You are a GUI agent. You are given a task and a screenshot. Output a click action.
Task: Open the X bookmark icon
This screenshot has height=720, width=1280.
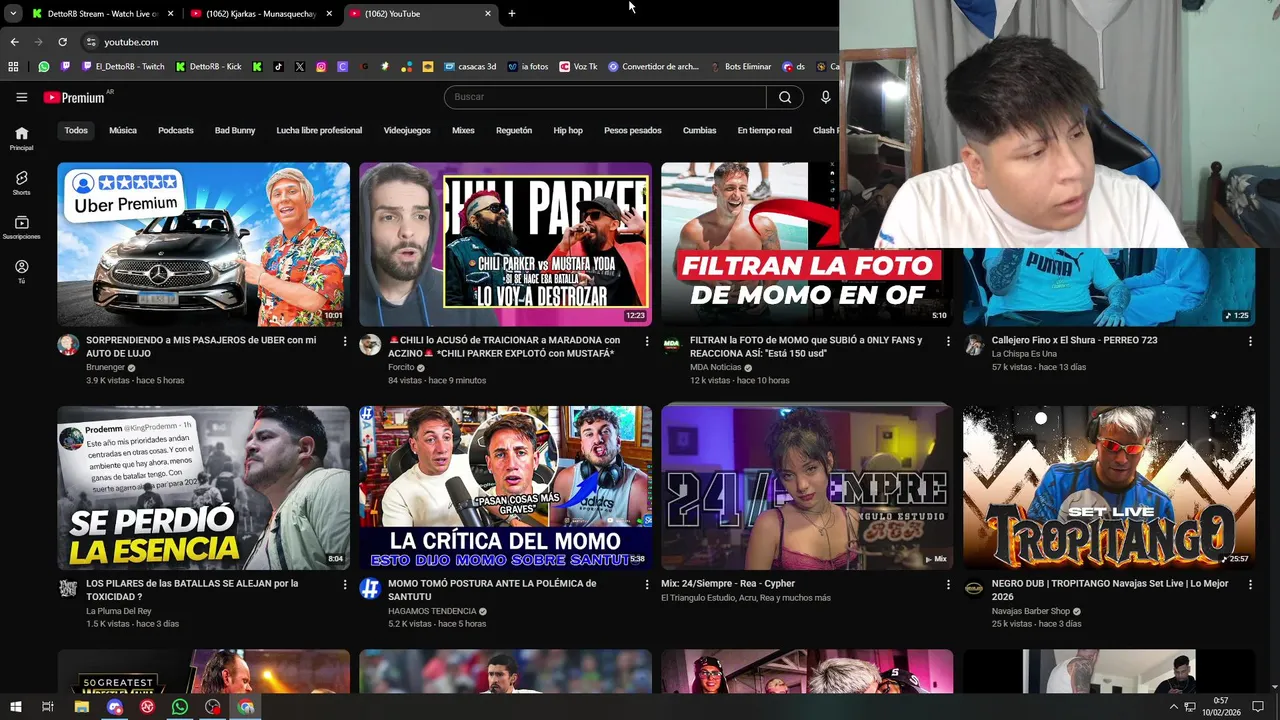tap(300, 66)
